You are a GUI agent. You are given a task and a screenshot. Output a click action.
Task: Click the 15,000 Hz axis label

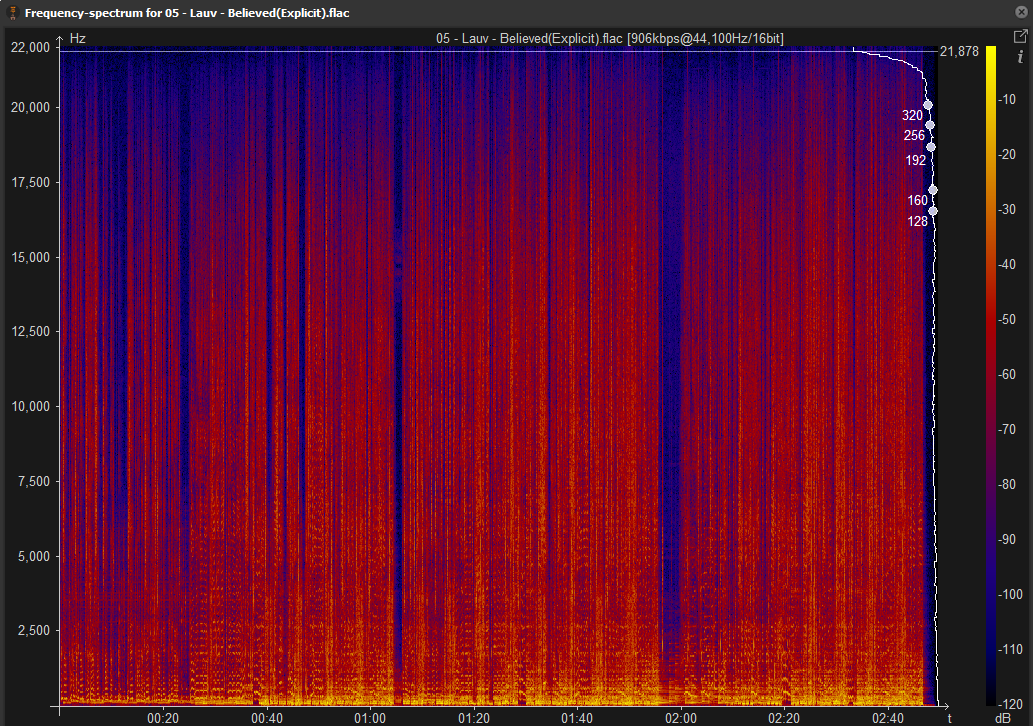(x=31, y=257)
